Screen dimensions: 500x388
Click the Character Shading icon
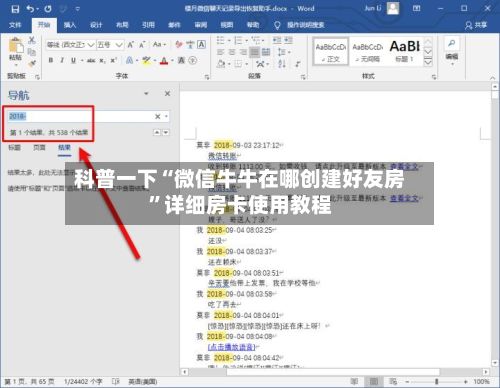point(181,60)
